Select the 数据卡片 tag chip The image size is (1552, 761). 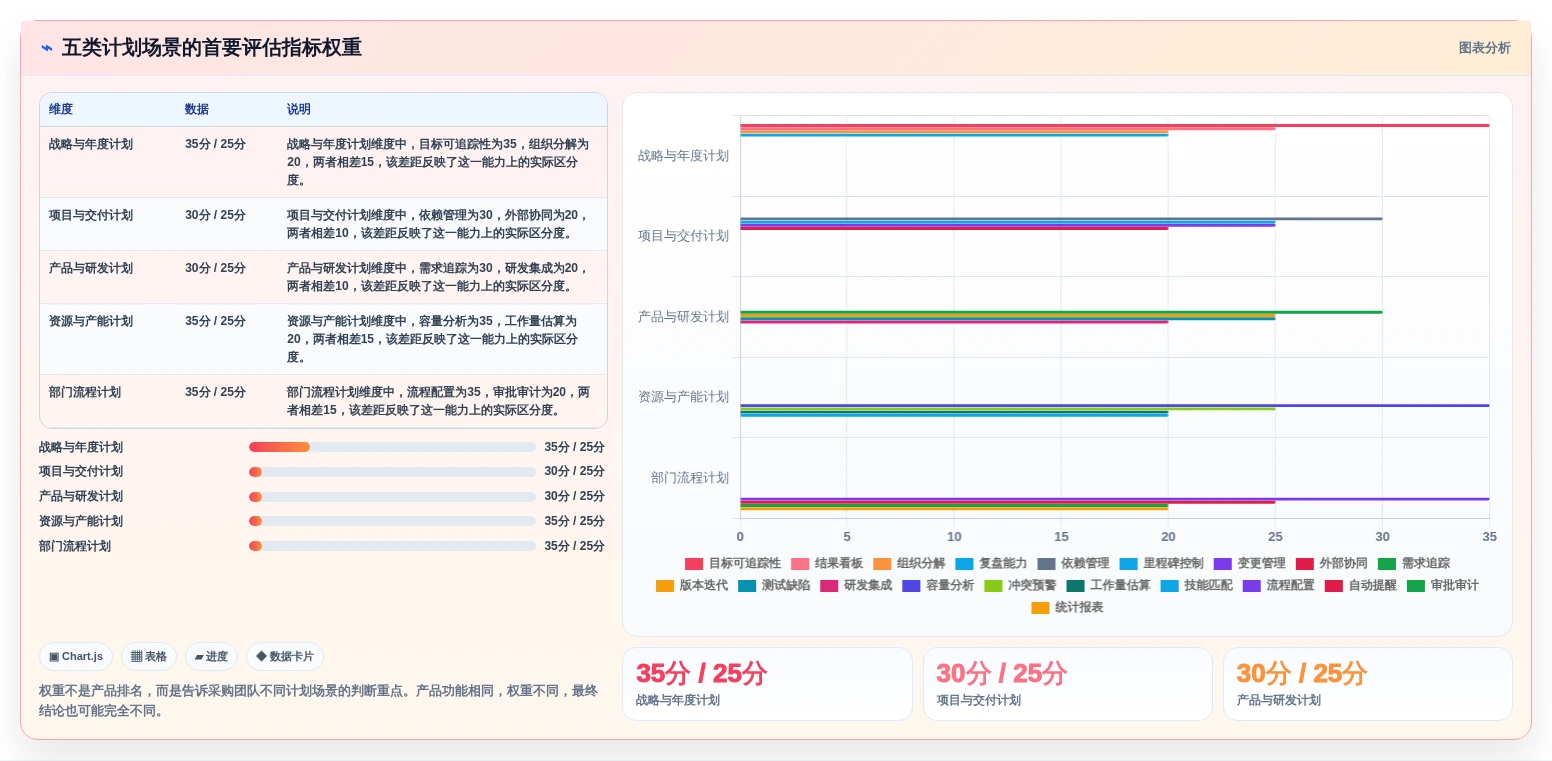[x=285, y=657]
